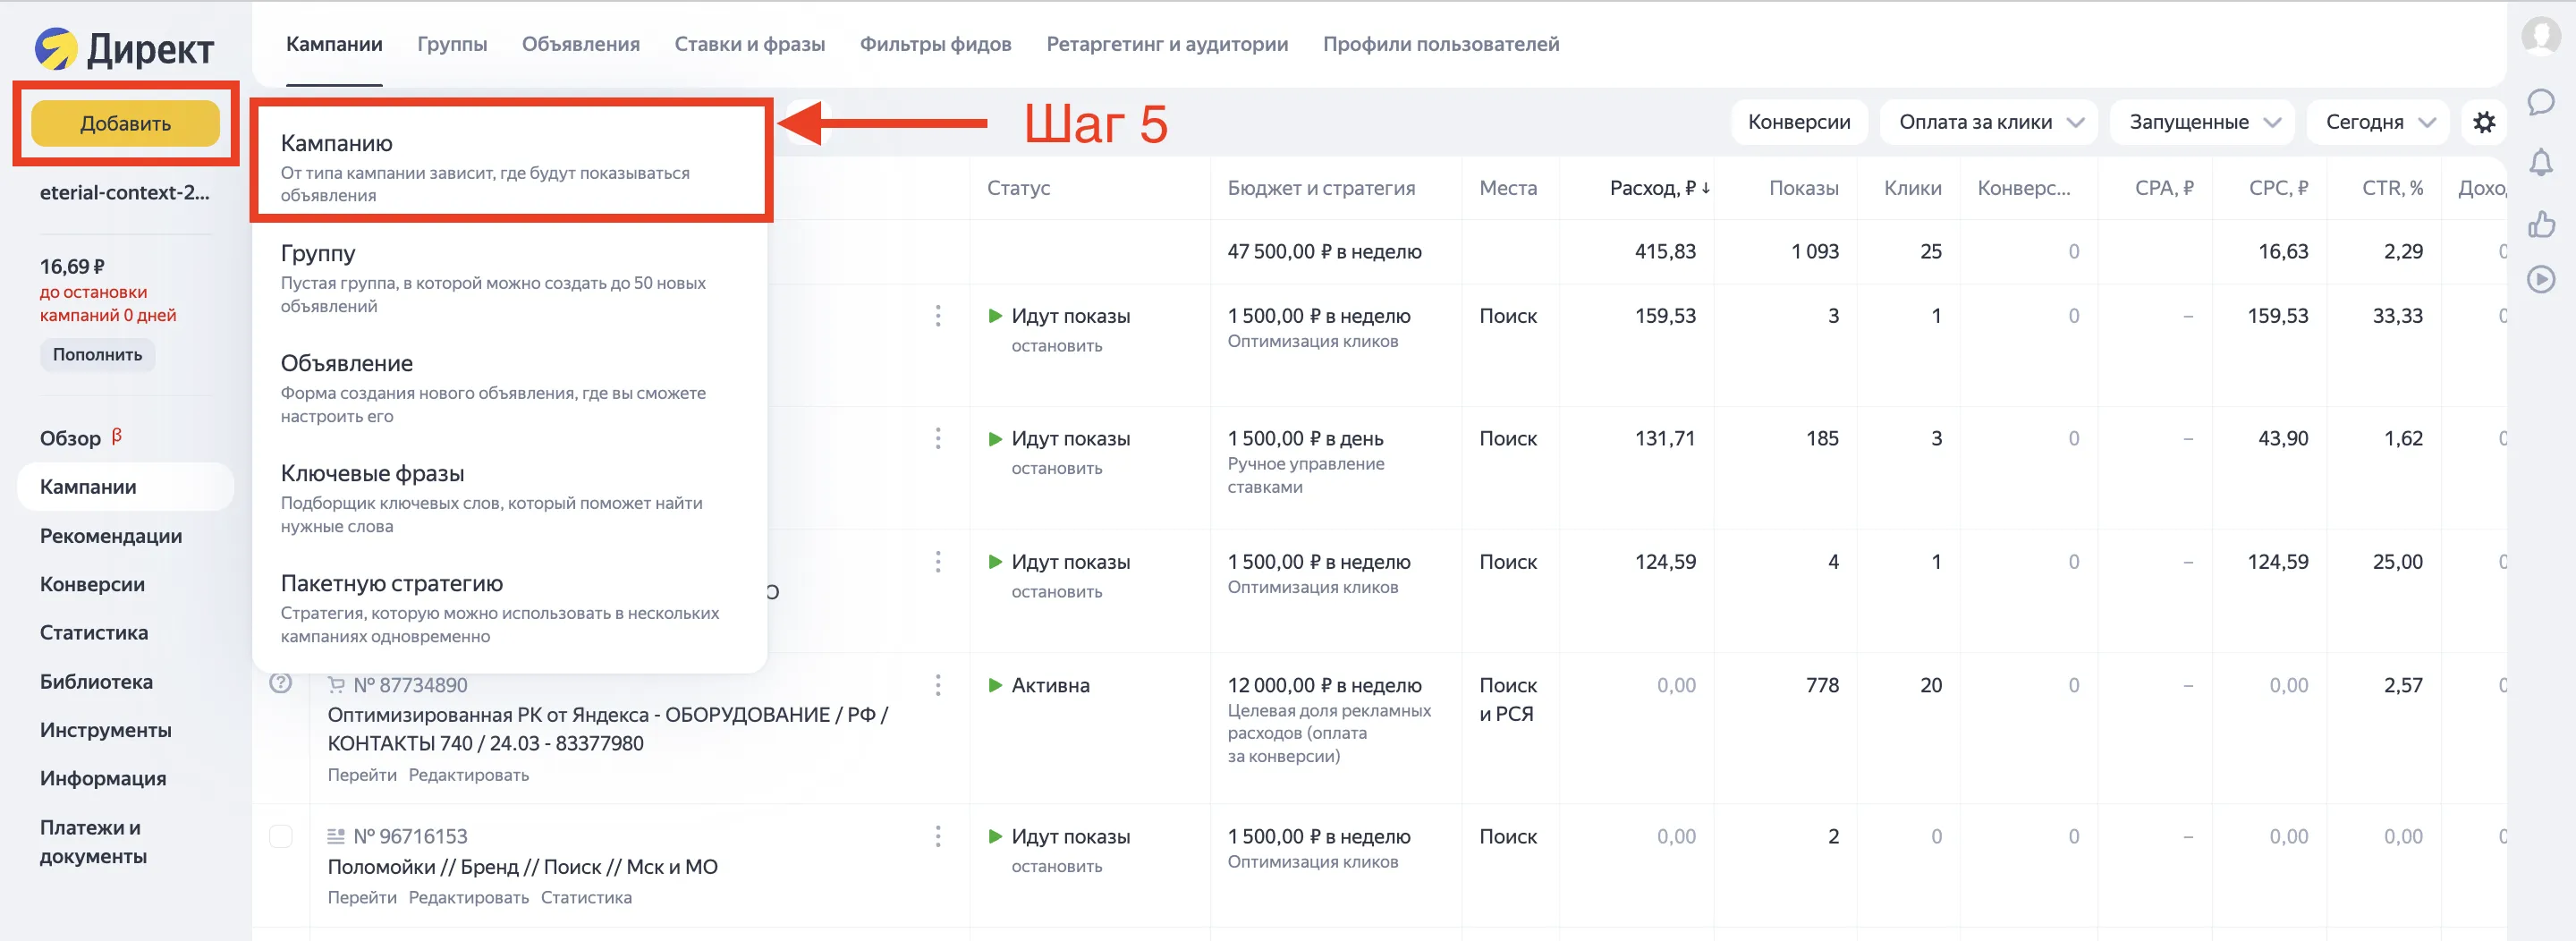Switch to the Ставки и фразы tab
Screen dimensions: 2576x941
pyautogui.click(x=751, y=44)
